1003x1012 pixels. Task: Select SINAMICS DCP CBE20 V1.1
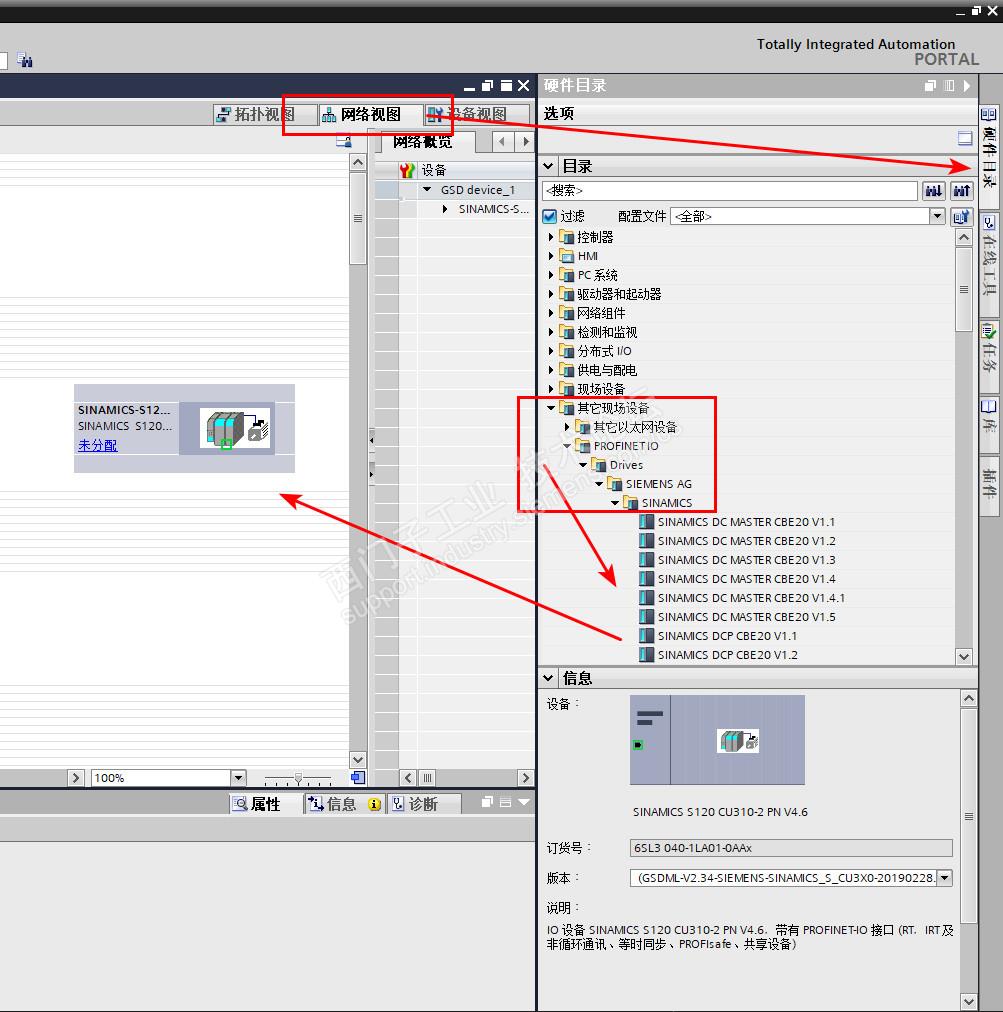(727, 636)
